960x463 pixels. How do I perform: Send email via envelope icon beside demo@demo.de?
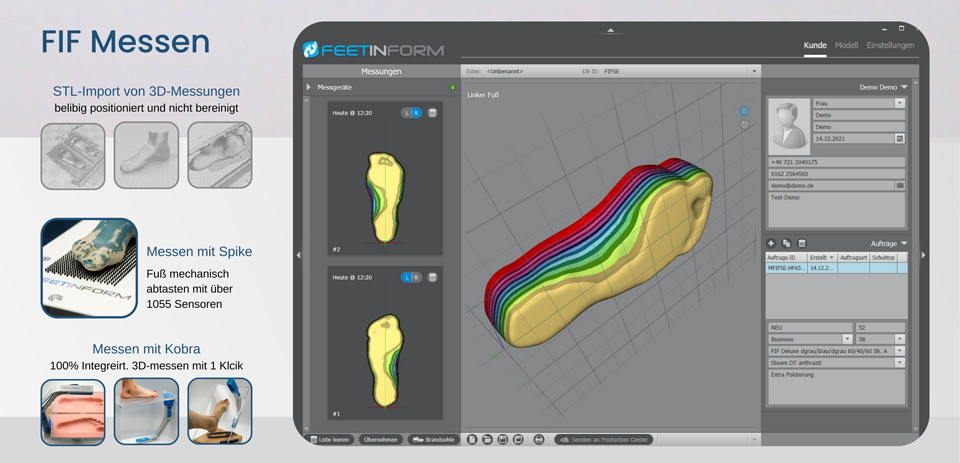899,185
